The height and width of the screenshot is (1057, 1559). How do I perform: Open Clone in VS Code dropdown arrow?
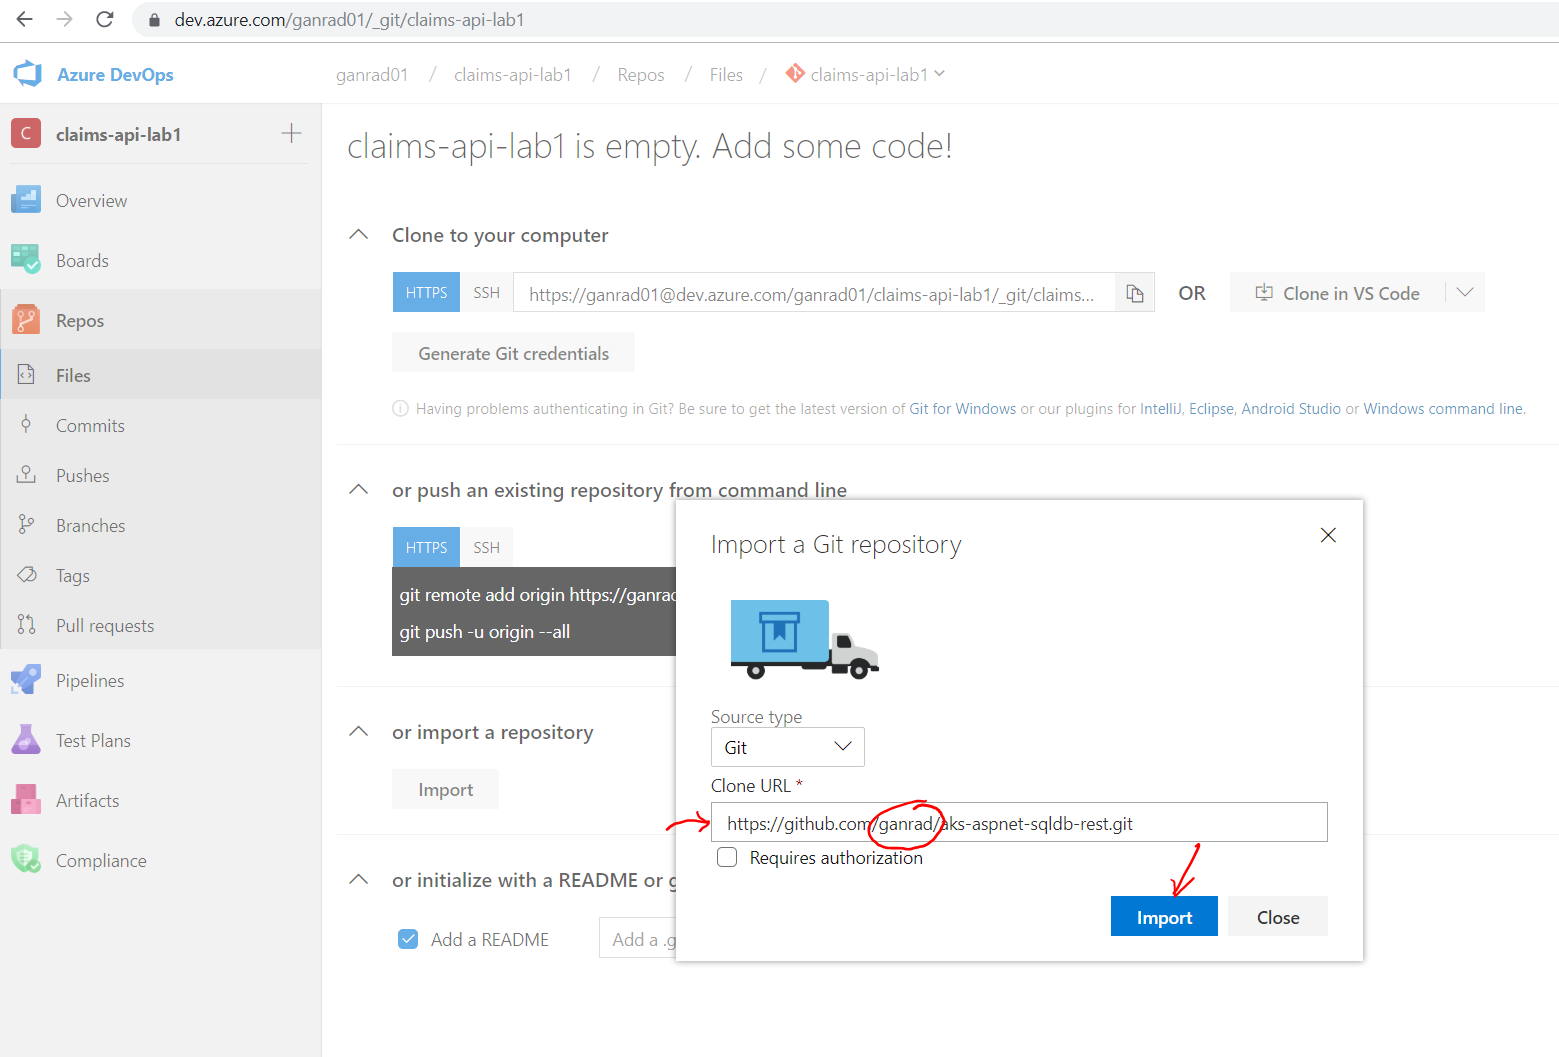coord(1465,292)
